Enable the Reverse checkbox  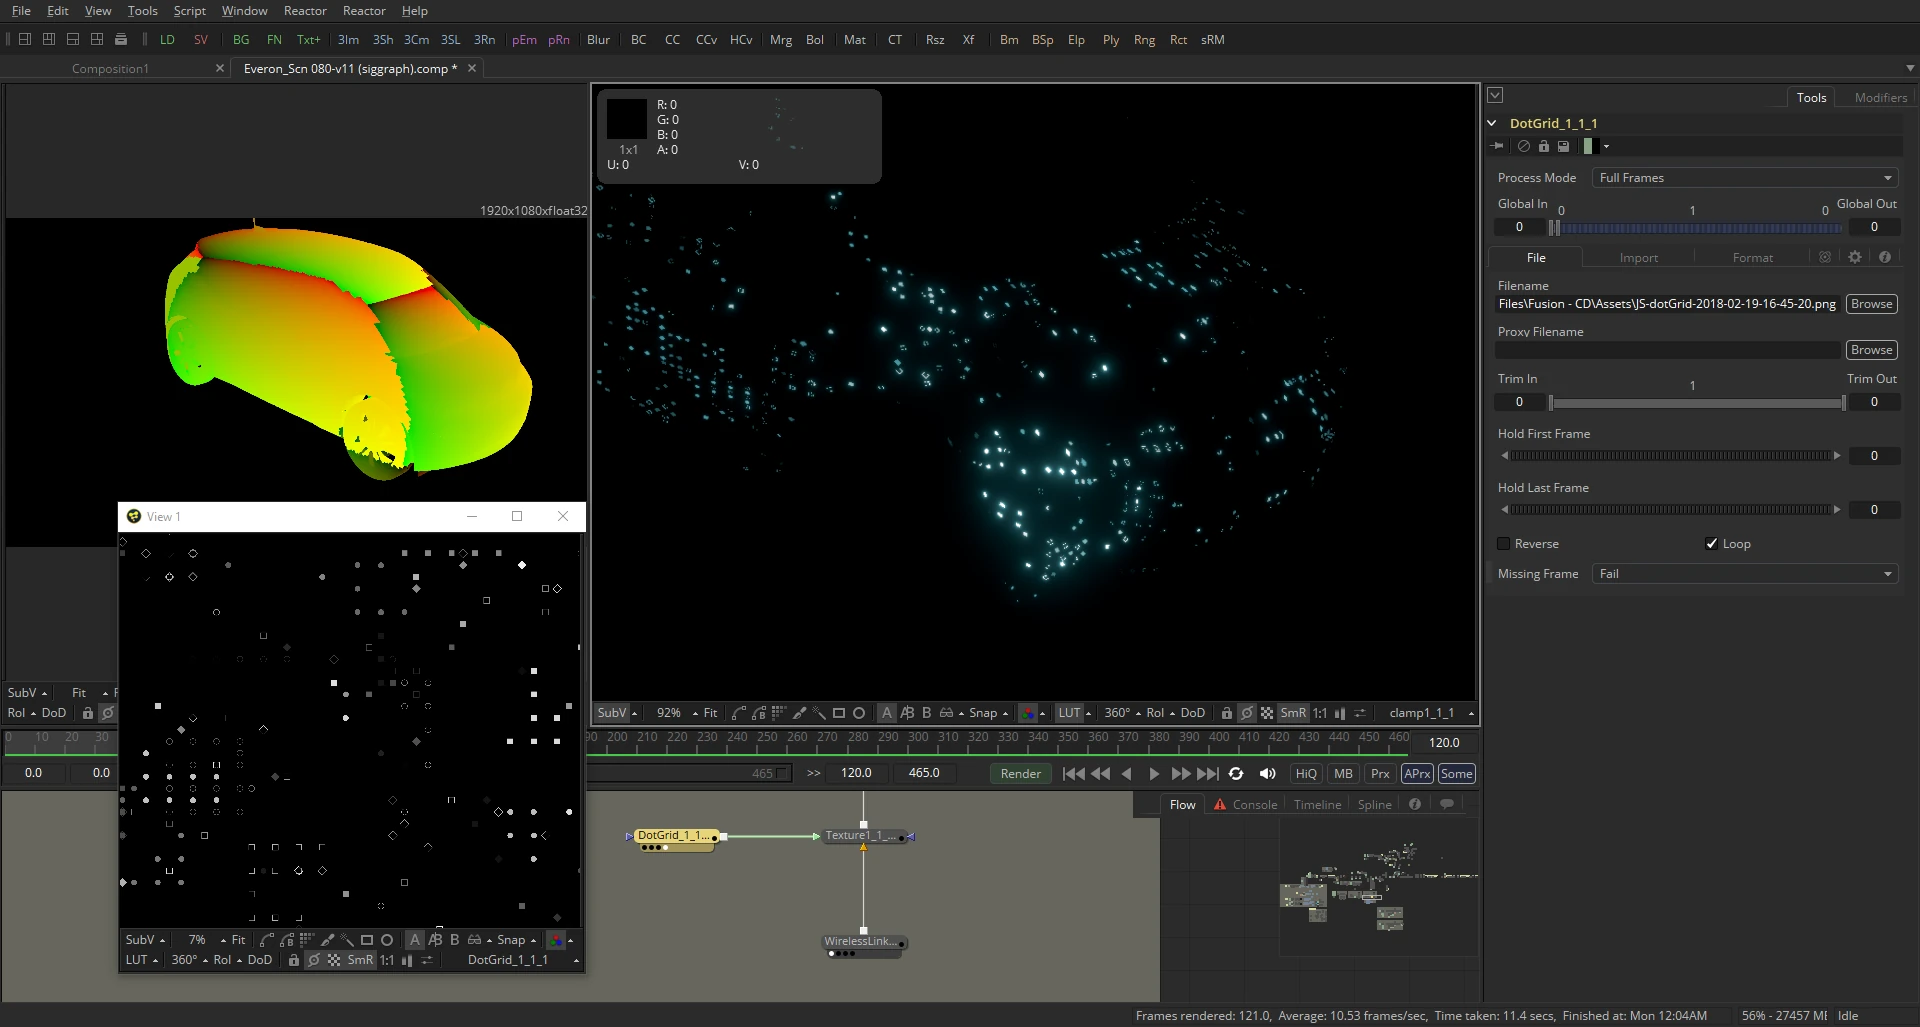tap(1503, 544)
